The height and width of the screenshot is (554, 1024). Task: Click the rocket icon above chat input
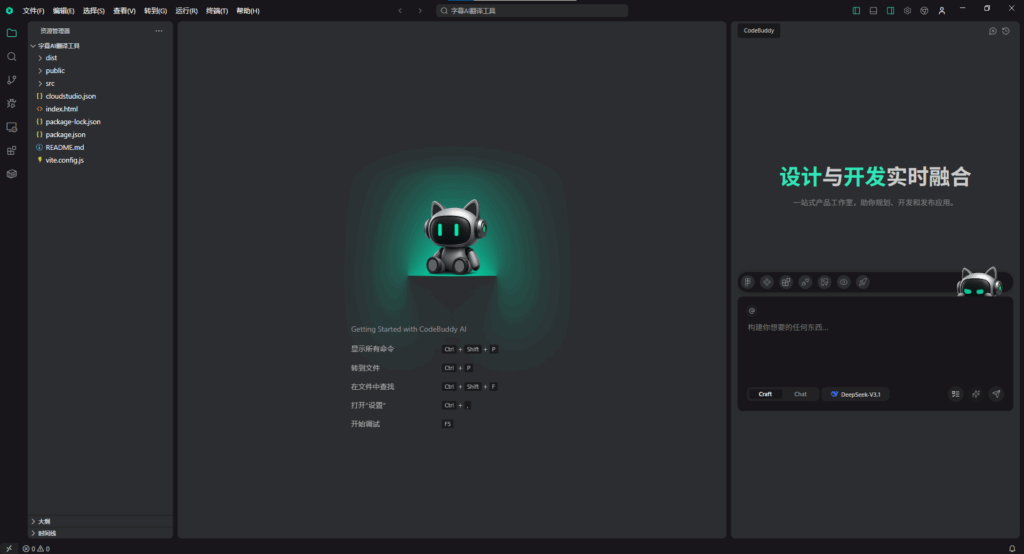click(862, 282)
